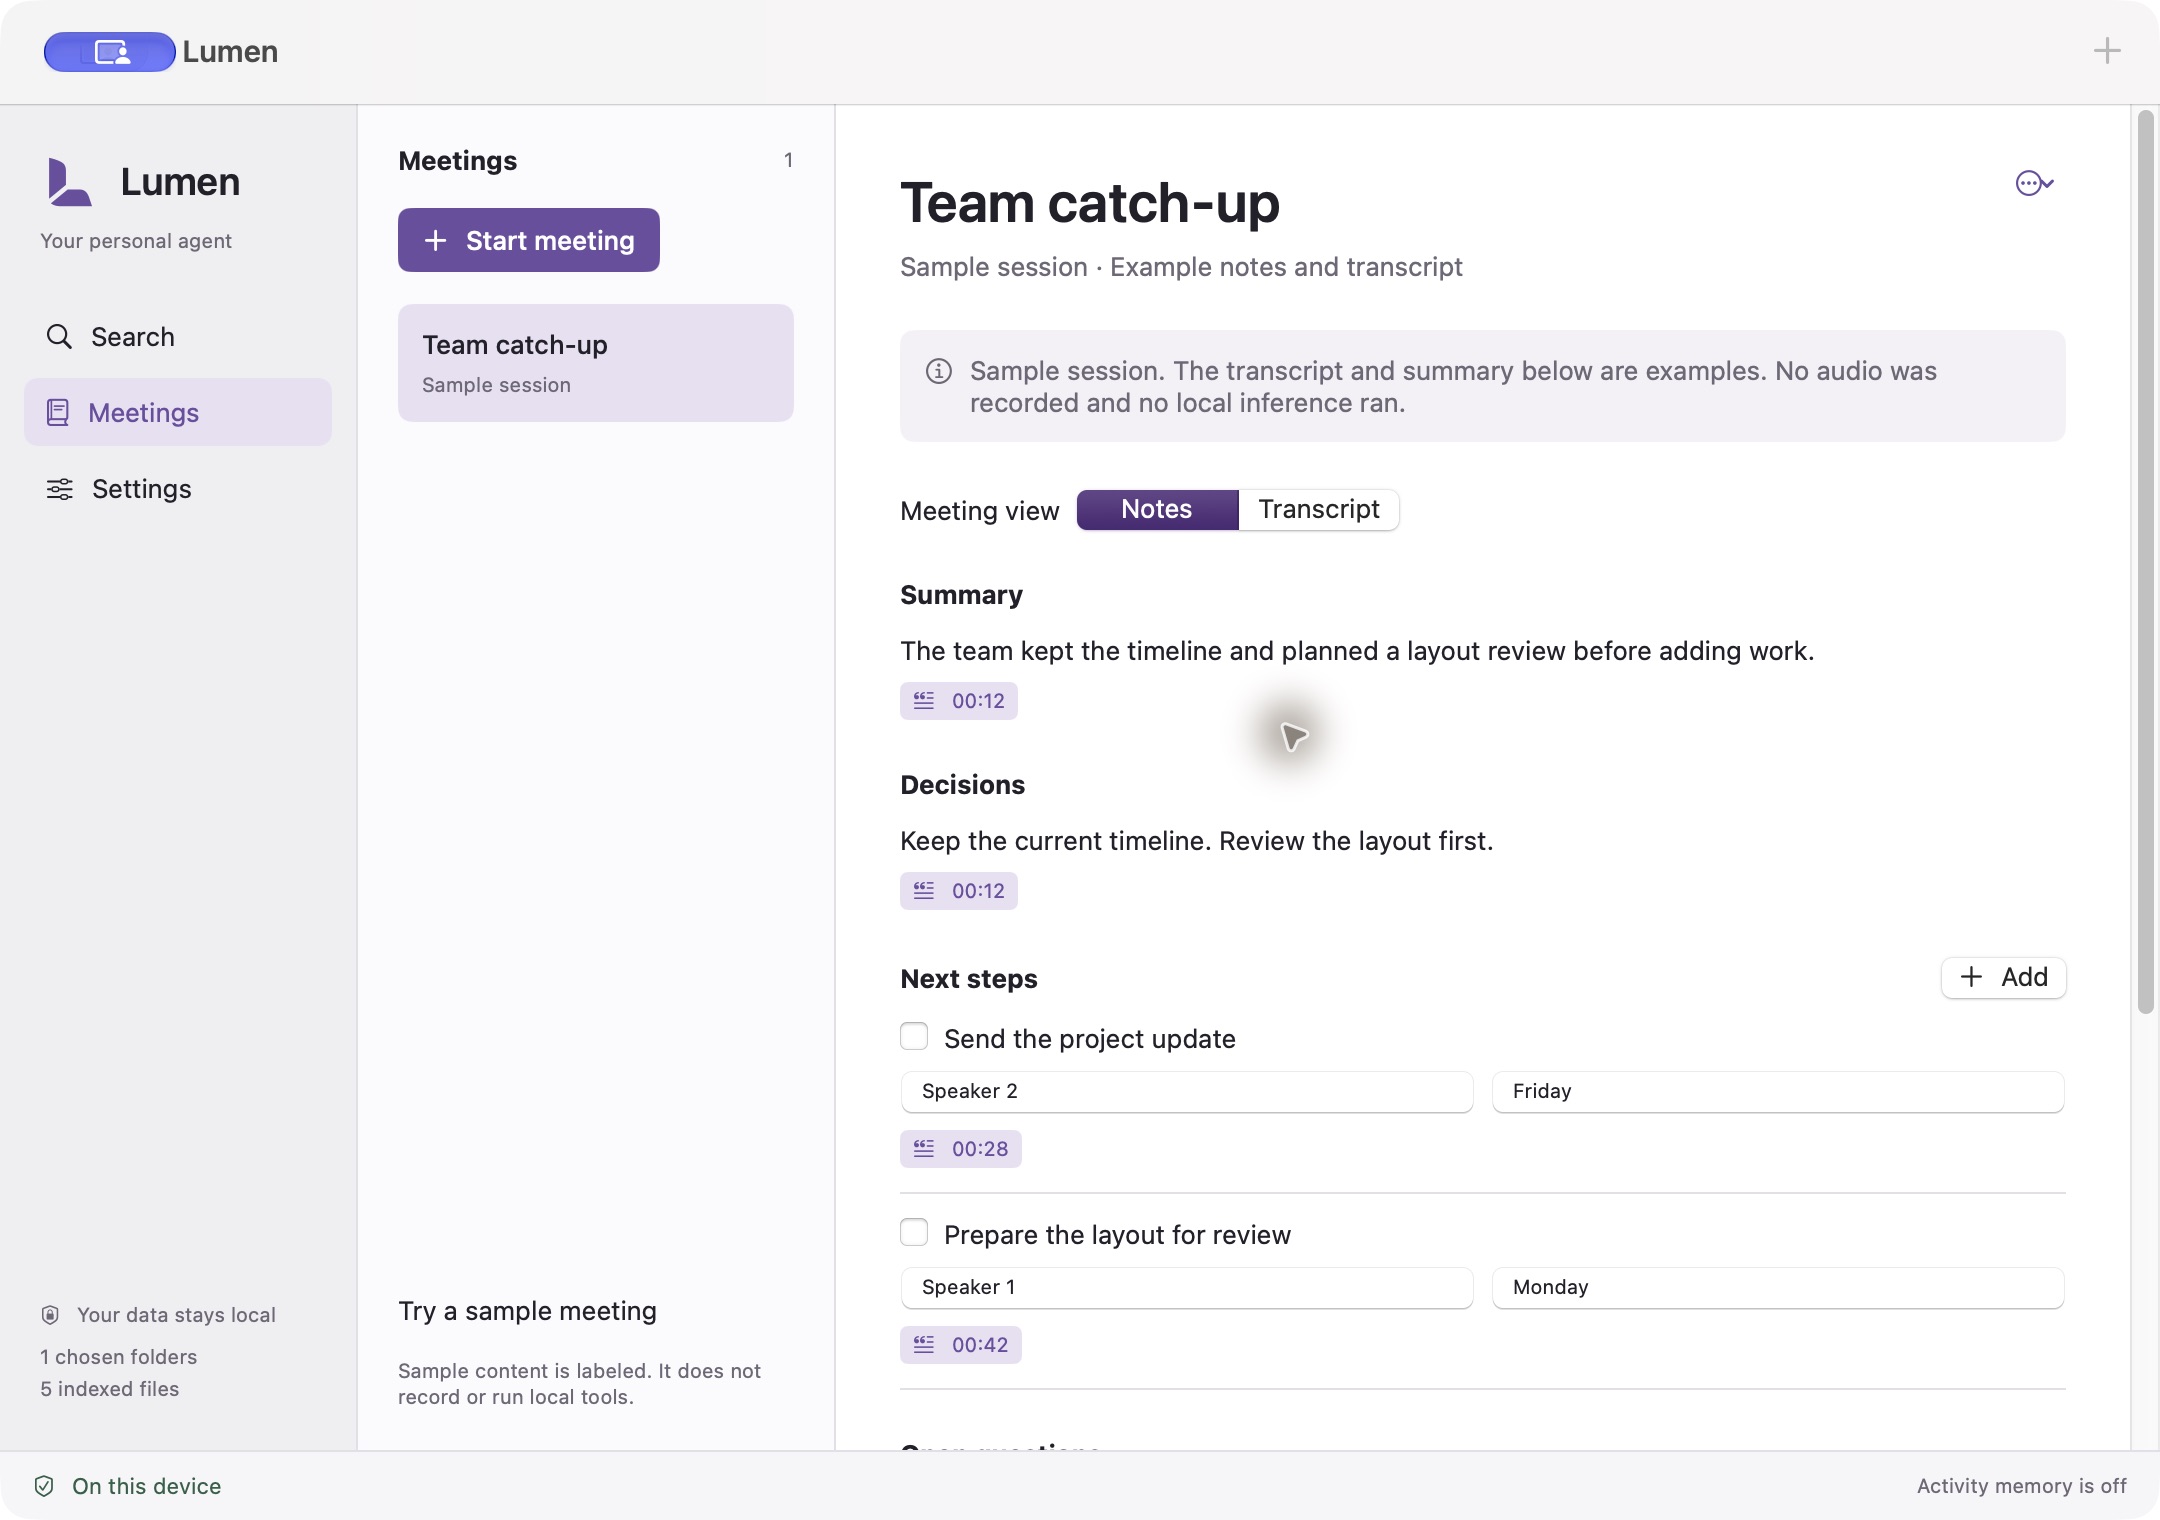Select the Team catch-up sample session
The width and height of the screenshot is (2160, 1520).
596,363
